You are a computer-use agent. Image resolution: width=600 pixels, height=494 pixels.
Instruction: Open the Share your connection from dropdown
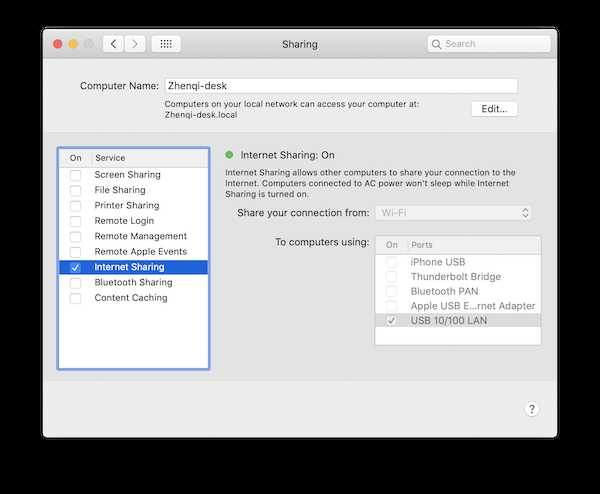[454, 213]
